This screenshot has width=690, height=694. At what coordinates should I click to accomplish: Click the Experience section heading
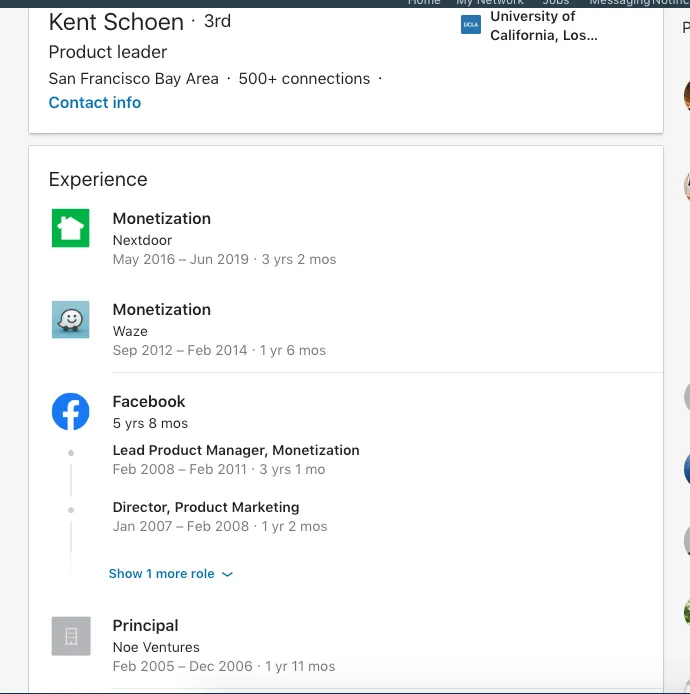[98, 180]
